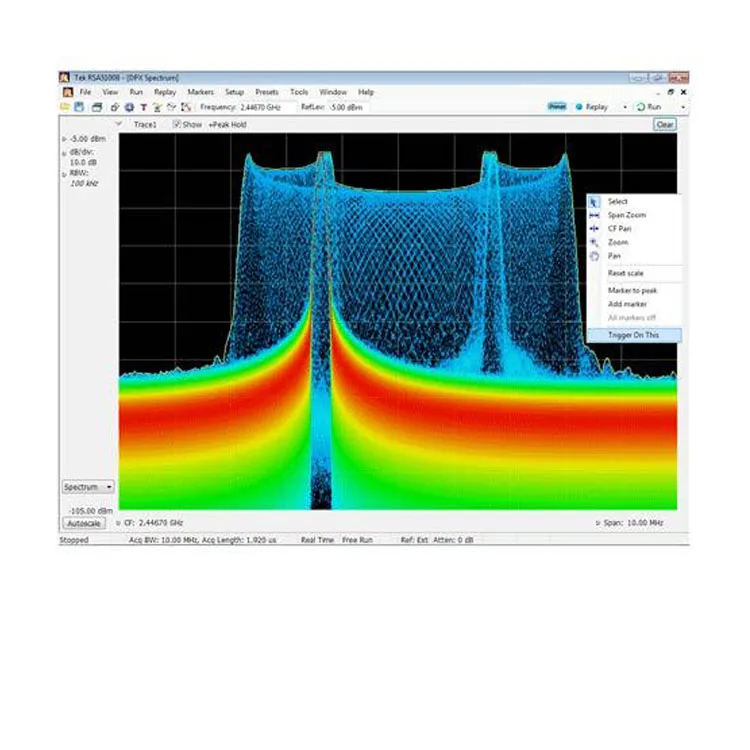The height and width of the screenshot is (750, 750).
Task: Click the Acq BW: 10.00 MHz status text
Action: click(x=164, y=540)
